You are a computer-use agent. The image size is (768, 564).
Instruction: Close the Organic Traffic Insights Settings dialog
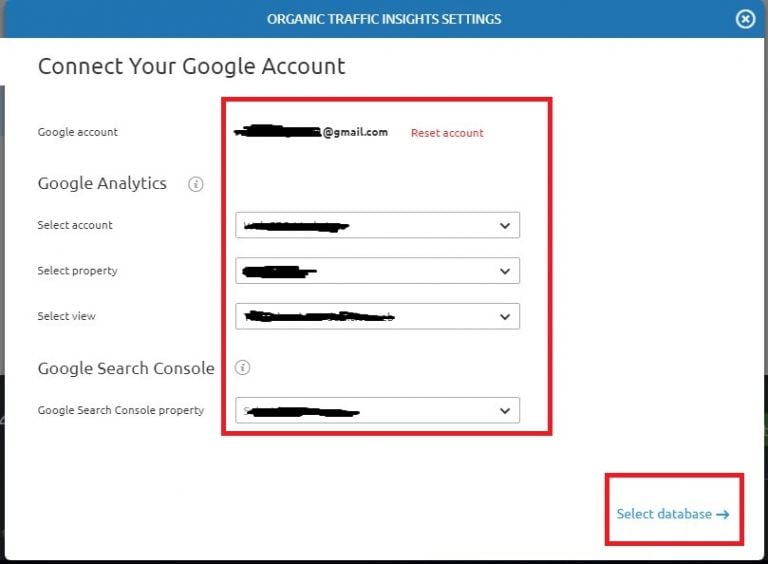745,19
